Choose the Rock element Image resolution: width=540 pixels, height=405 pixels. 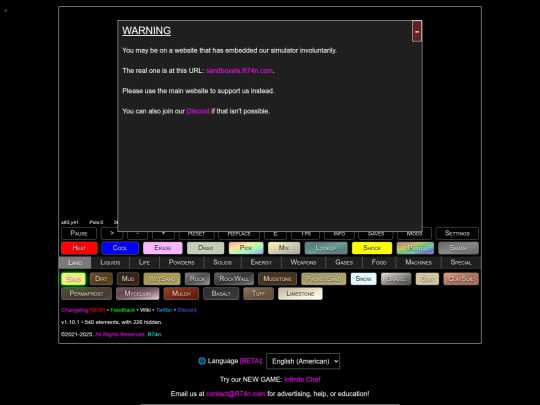click(197, 279)
